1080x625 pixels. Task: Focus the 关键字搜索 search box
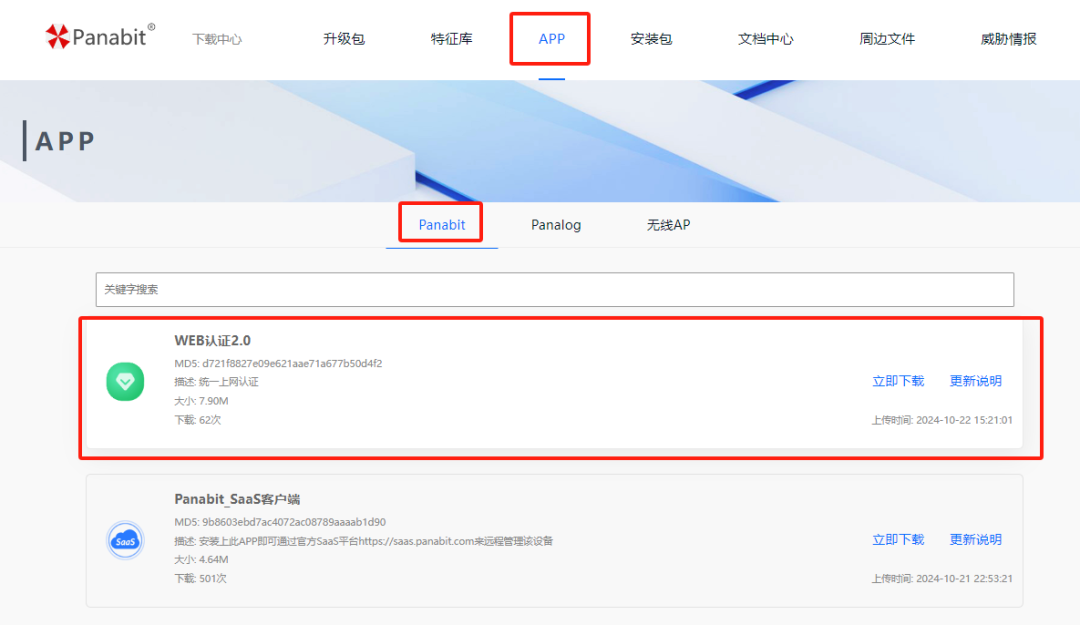pyautogui.click(x=554, y=289)
